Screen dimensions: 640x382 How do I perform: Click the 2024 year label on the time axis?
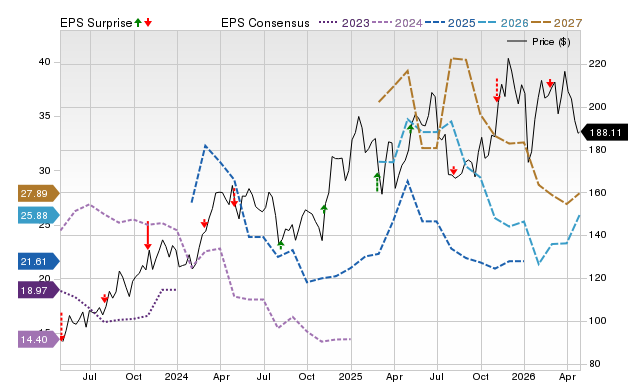(176, 376)
